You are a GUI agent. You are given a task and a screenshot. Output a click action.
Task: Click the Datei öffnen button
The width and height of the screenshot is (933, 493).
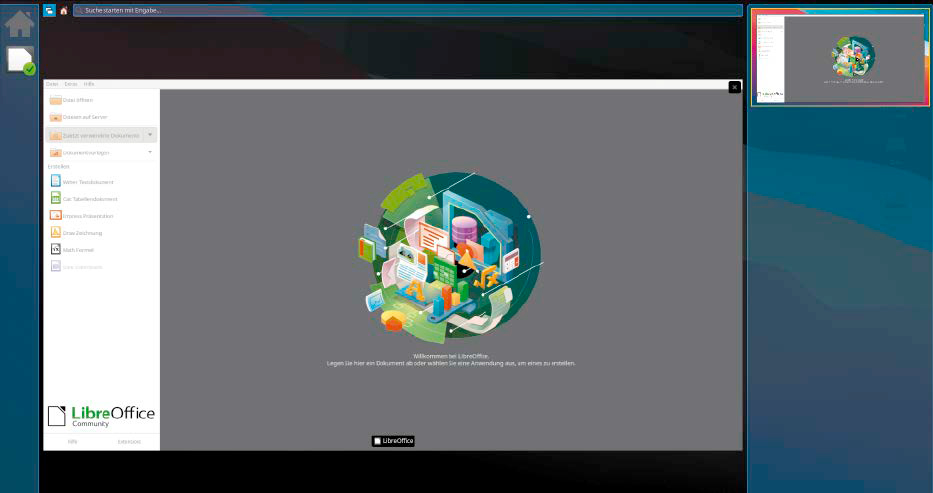click(72, 101)
